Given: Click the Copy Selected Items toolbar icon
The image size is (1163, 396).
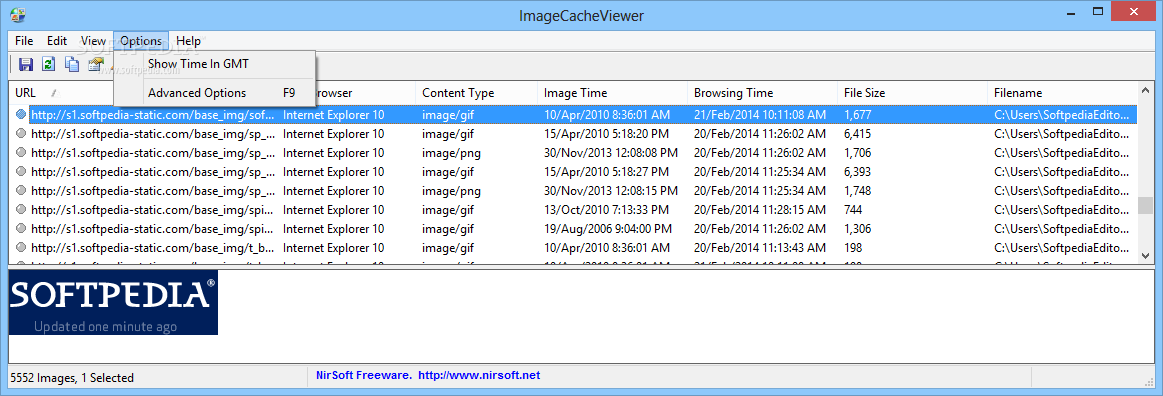Looking at the screenshot, I should [72, 65].
